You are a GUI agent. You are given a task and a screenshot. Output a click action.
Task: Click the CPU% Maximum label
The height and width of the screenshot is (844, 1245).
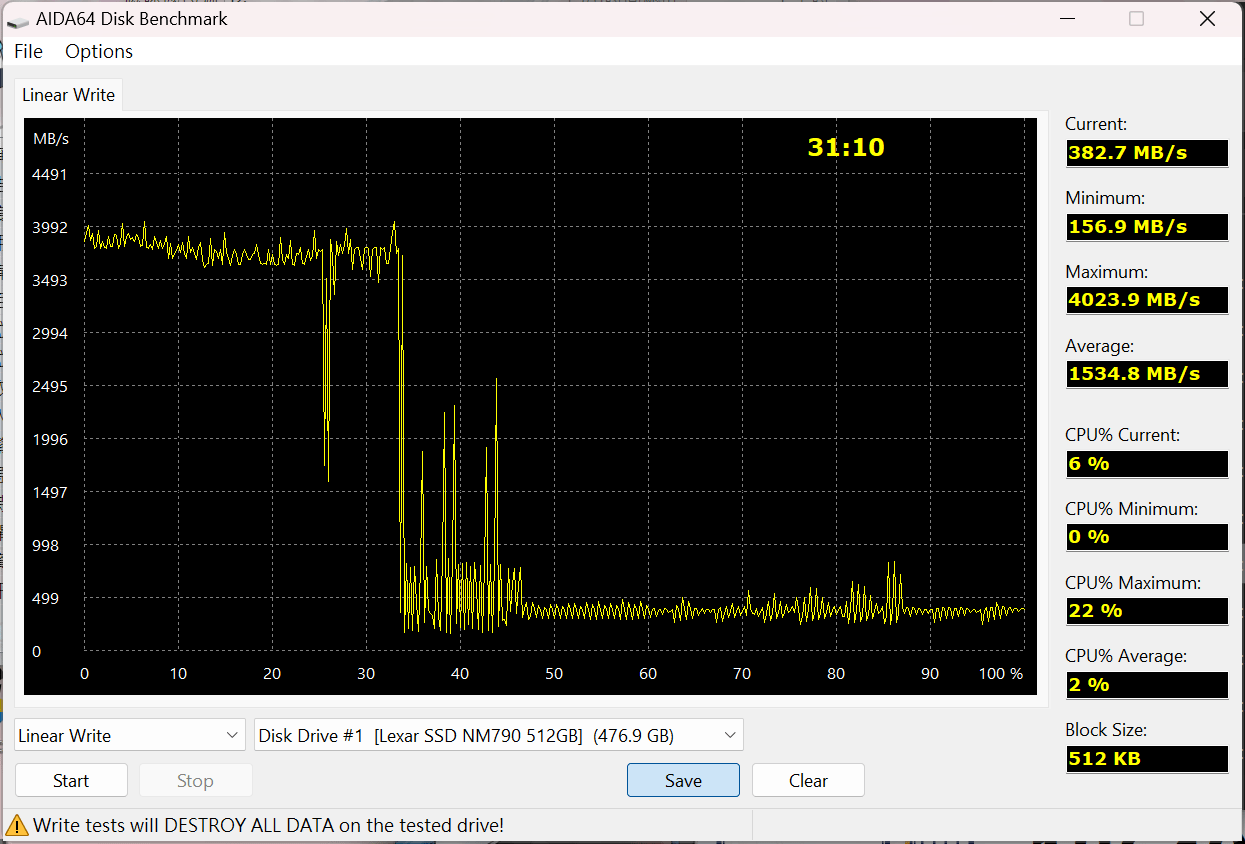[x=1133, y=582]
